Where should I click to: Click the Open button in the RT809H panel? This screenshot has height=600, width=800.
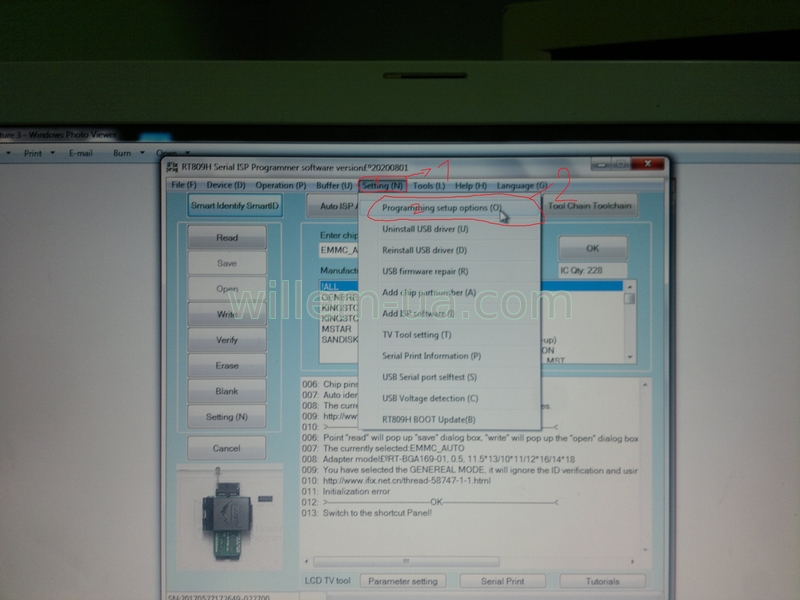227,289
